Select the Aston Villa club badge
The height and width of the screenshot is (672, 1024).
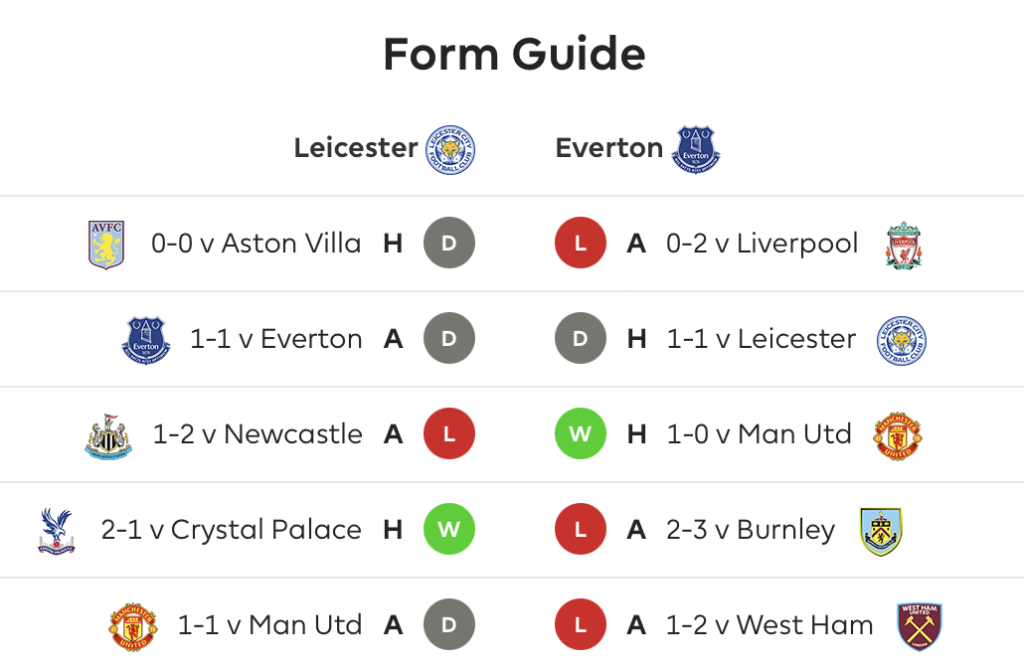(x=106, y=245)
